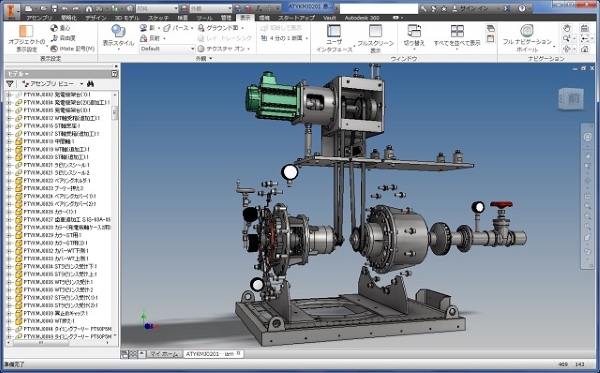600x373 pixels.
Task: Toggle iMate 記号 glyph visibility
Action: (x=72, y=49)
